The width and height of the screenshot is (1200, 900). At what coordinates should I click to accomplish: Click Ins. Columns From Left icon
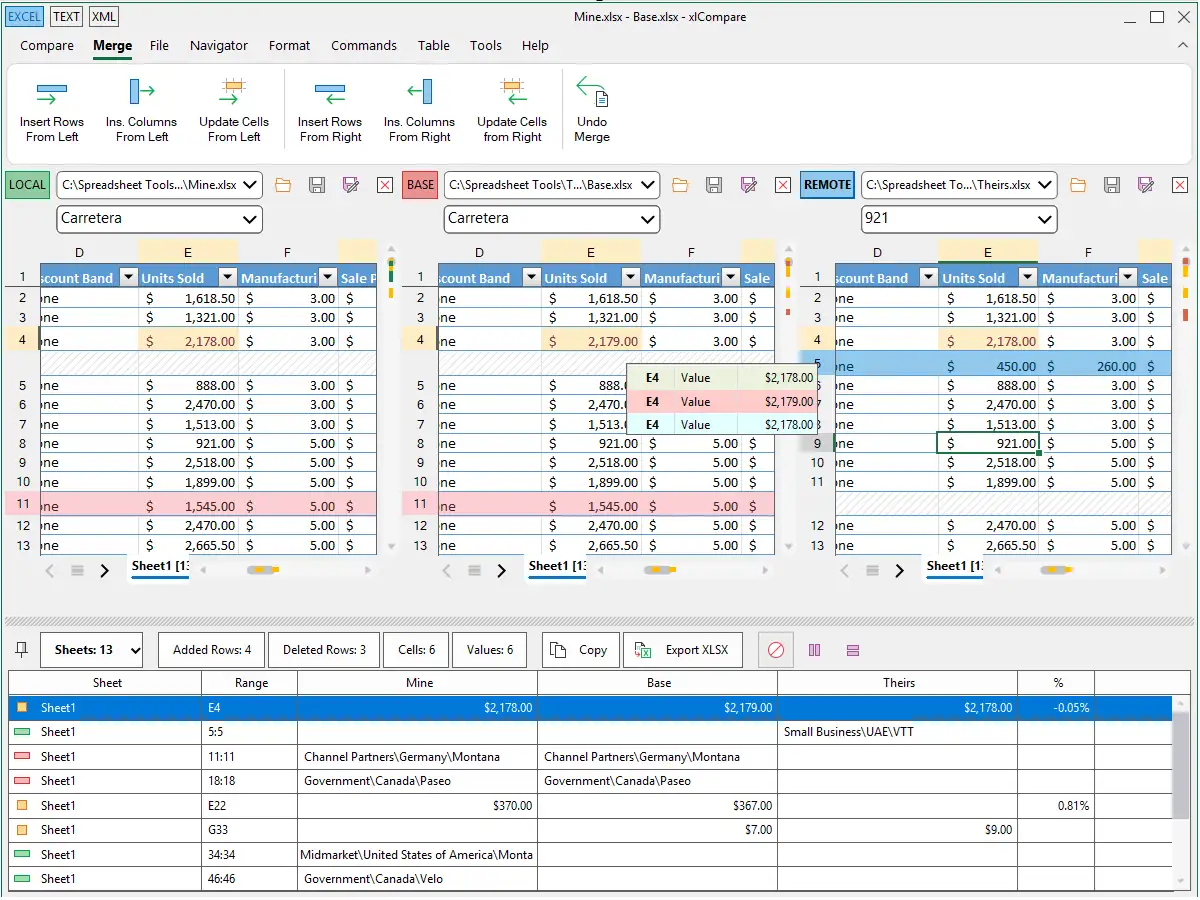[141, 94]
